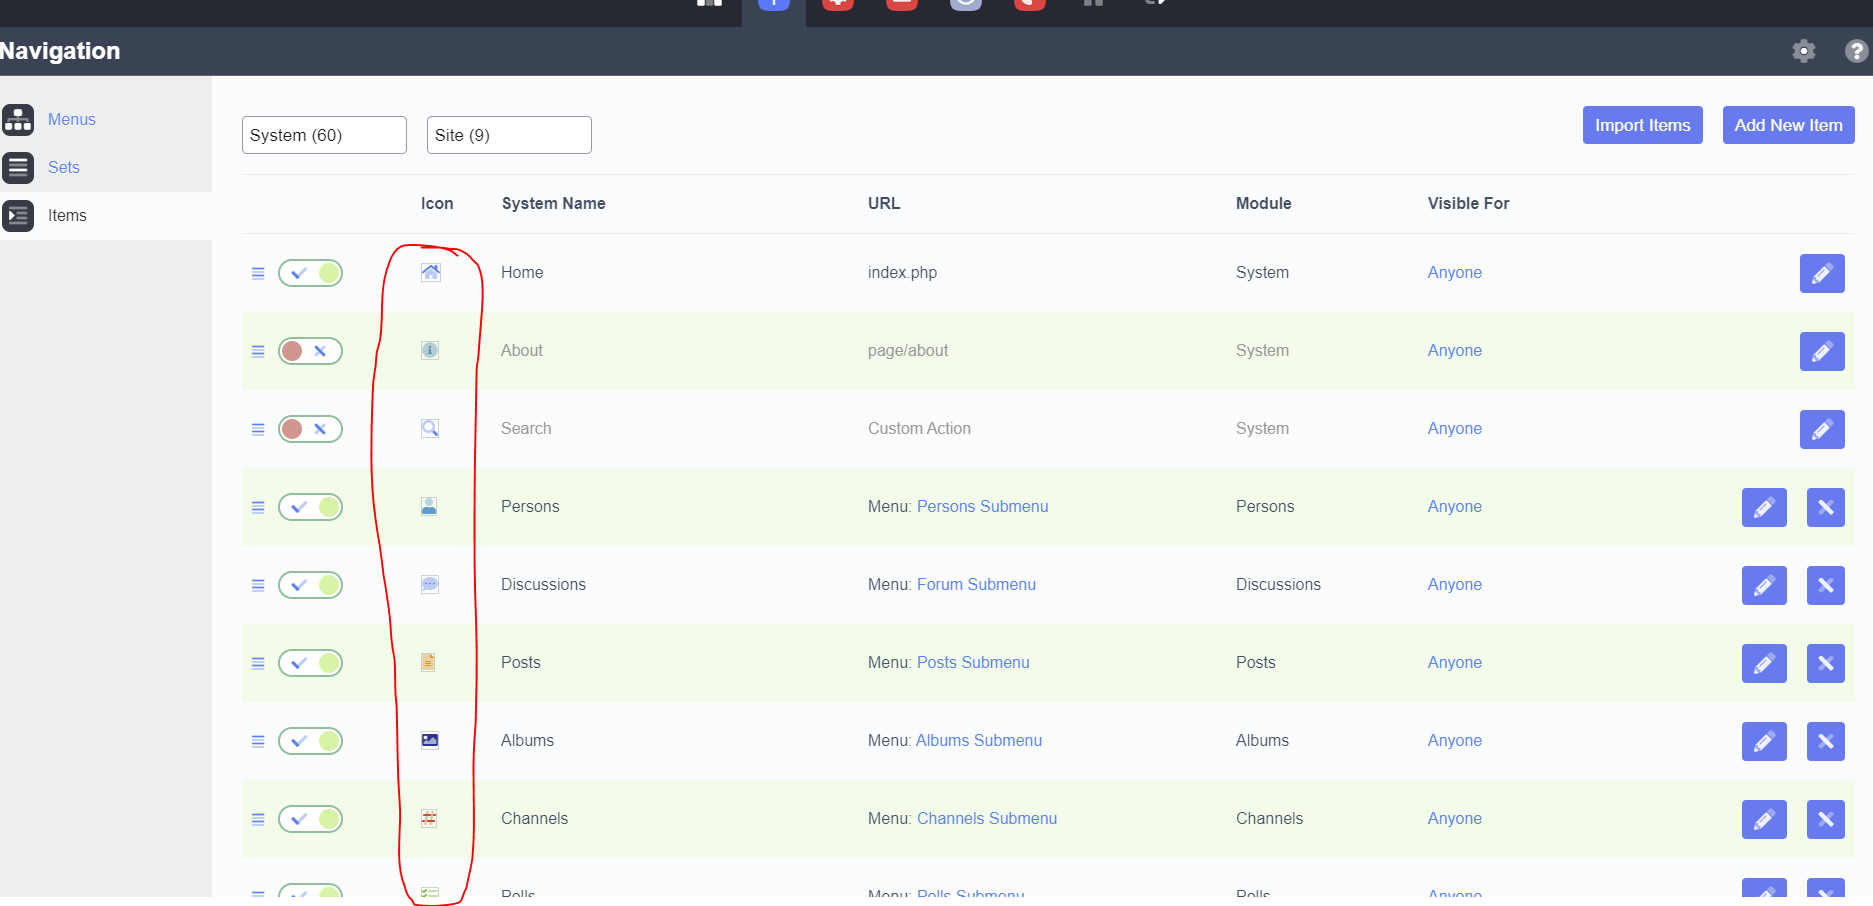The image size is (1873, 906).
Task: Click the delete icon for Albums row
Action: click(1825, 741)
